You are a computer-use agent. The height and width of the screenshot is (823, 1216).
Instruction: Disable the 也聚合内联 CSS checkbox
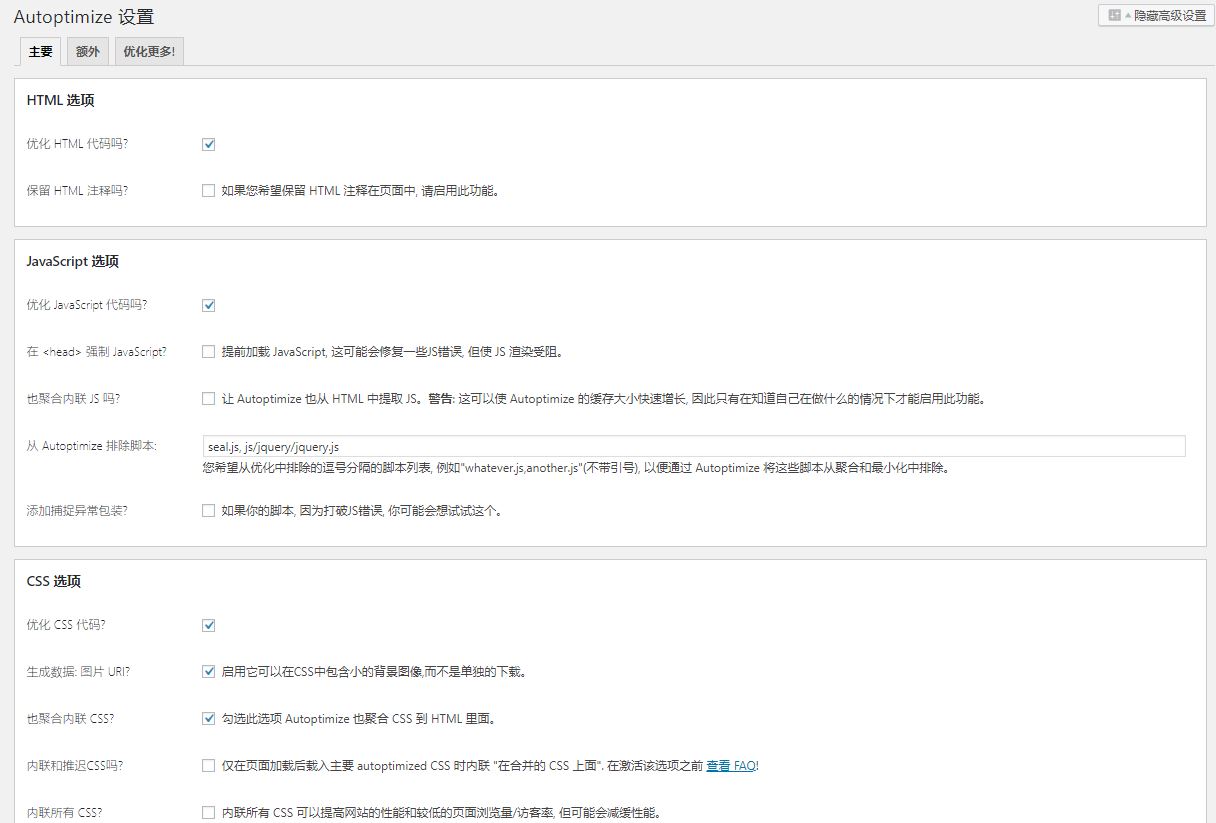pos(208,718)
